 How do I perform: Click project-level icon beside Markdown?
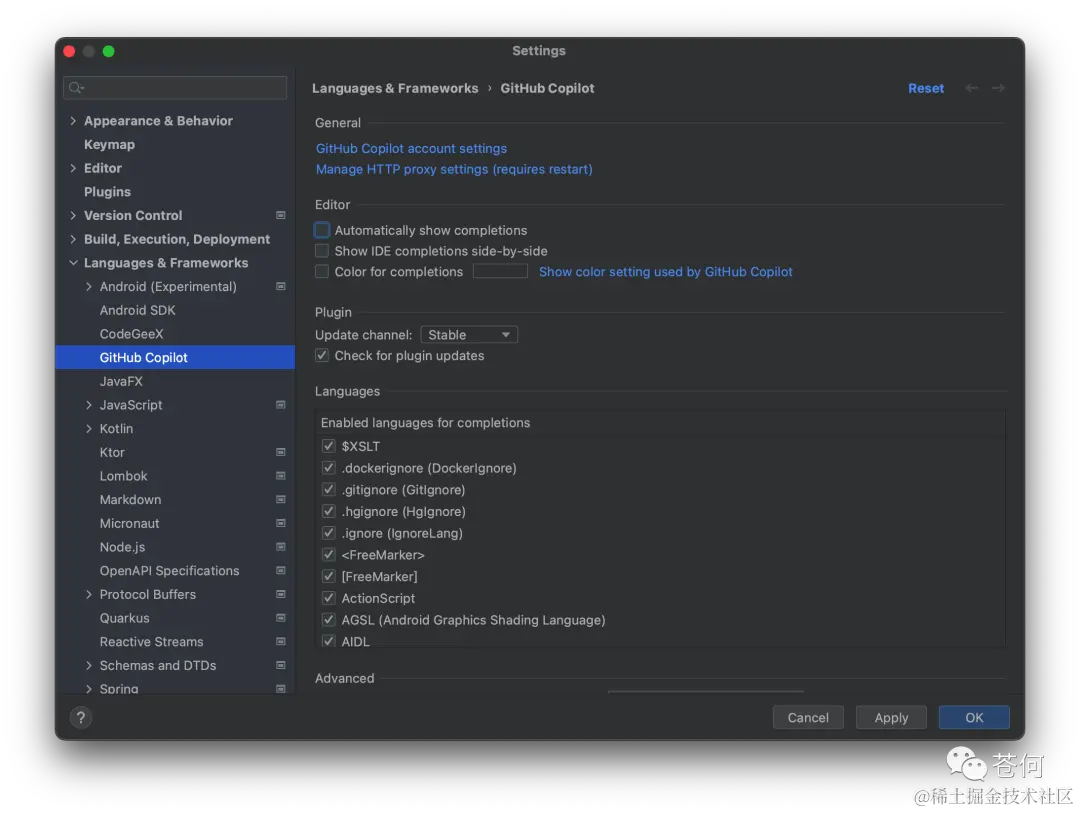pyautogui.click(x=281, y=500)
